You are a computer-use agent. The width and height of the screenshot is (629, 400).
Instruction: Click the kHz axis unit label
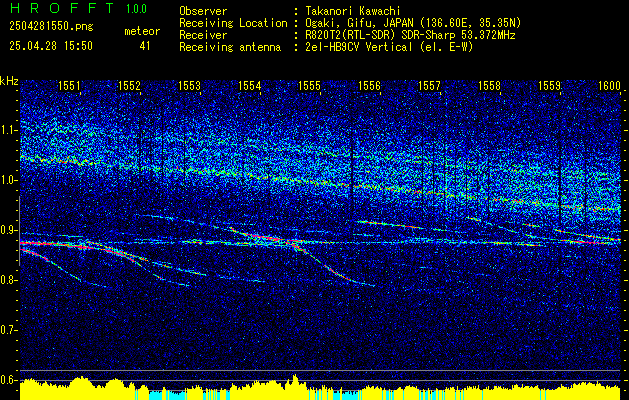(x=9, y=81)
